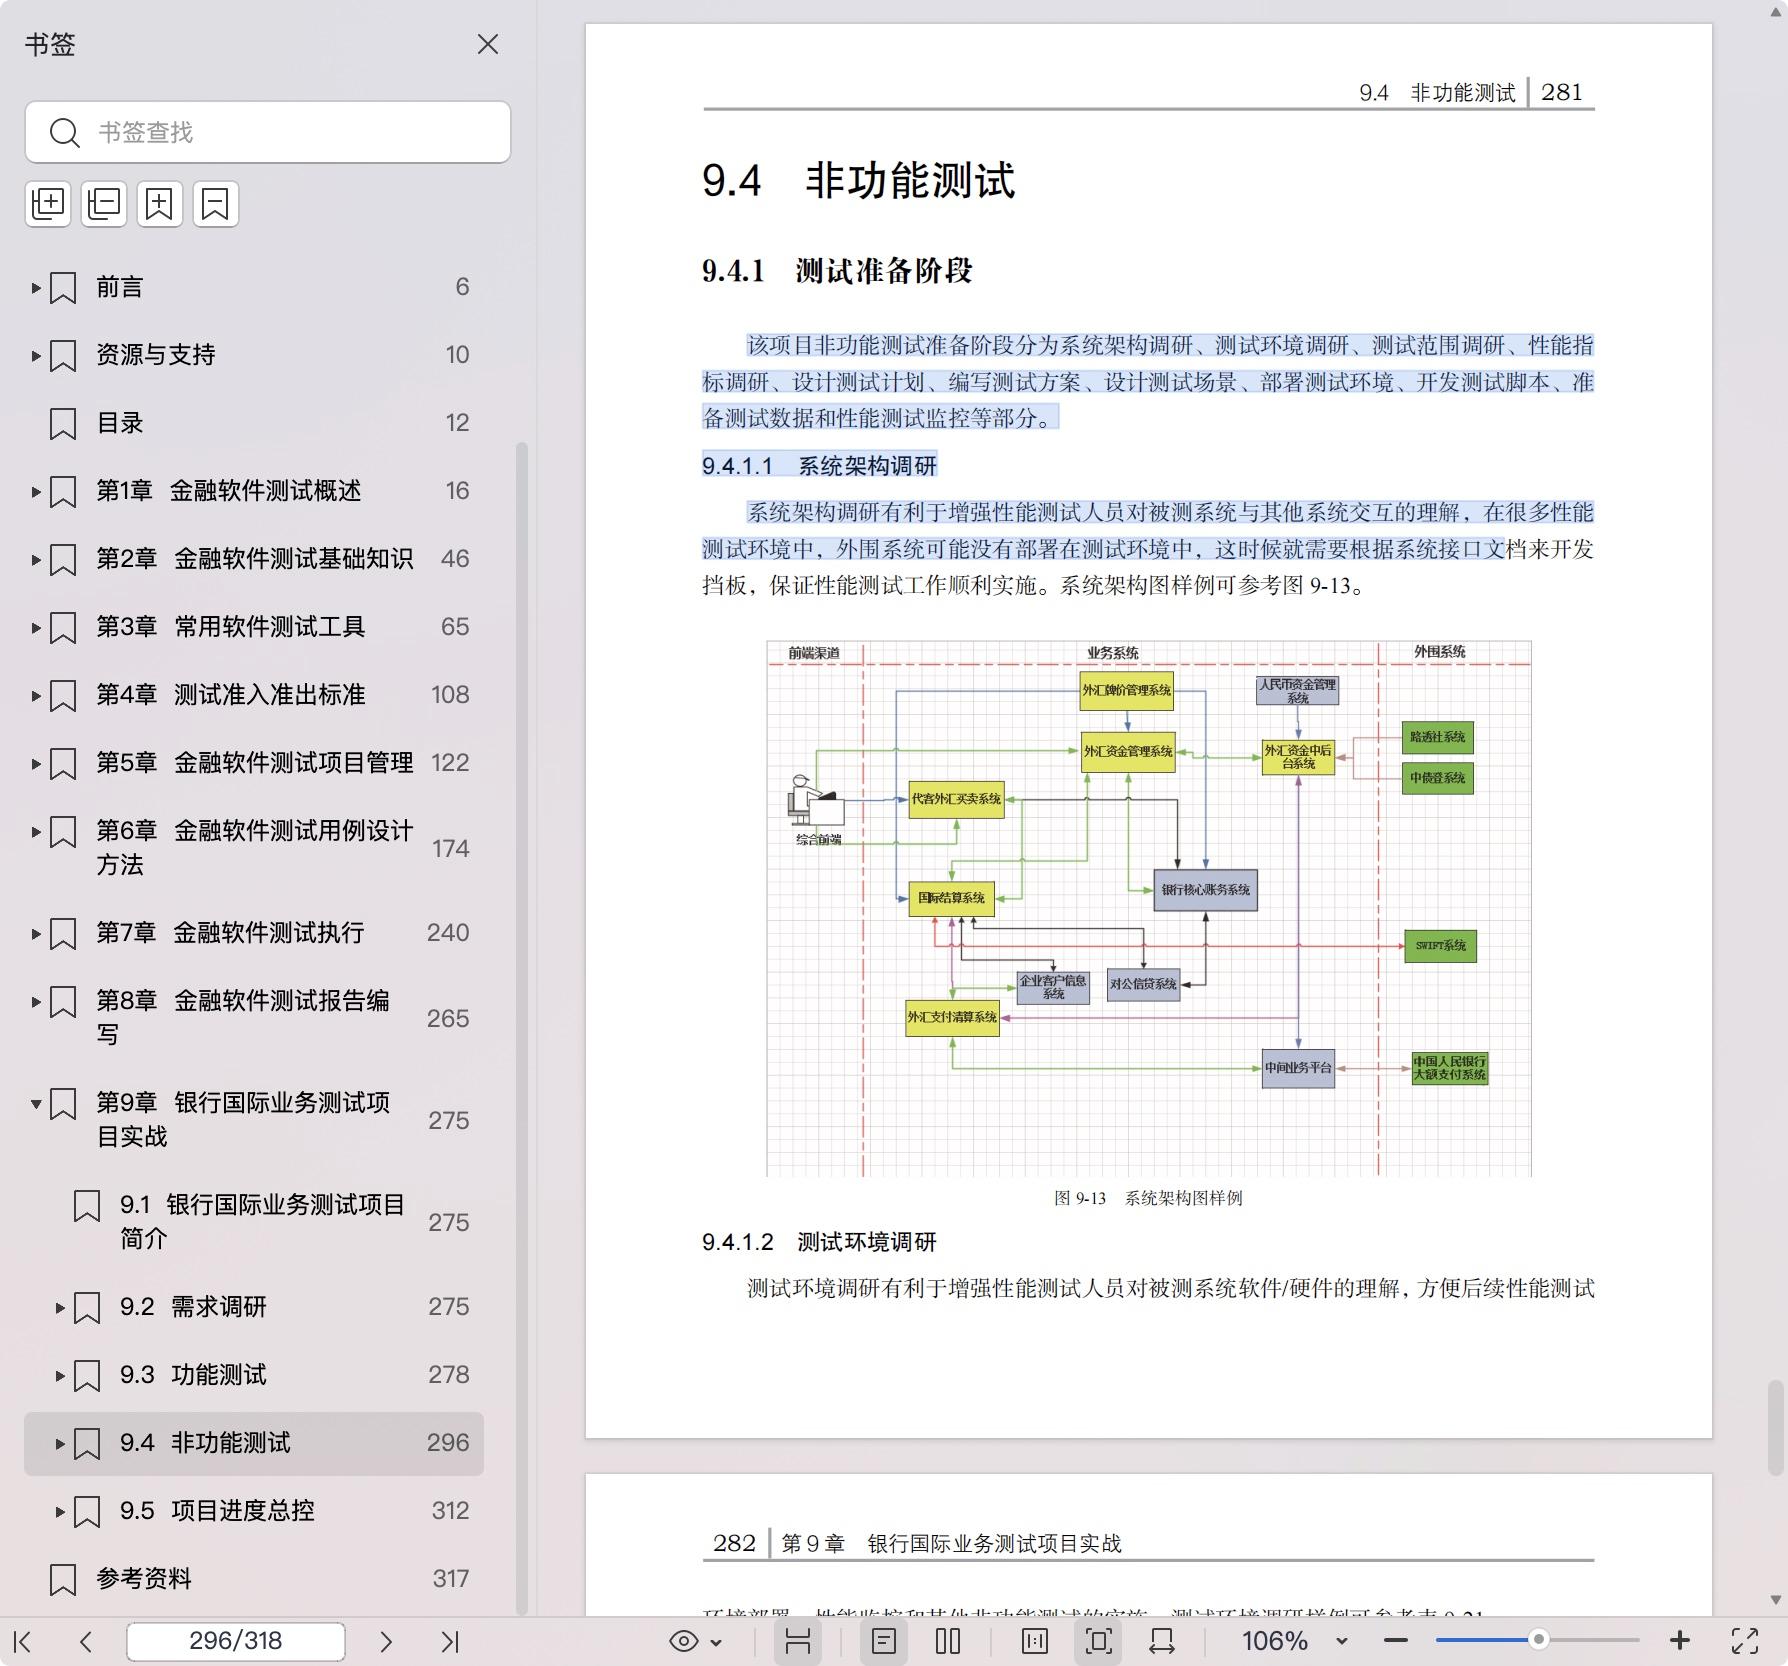Image resolution: width=1788 pixels, height=1666 pixels.
Task: Expand 第3章 常用软件测试工具
Action: point(36,628)
